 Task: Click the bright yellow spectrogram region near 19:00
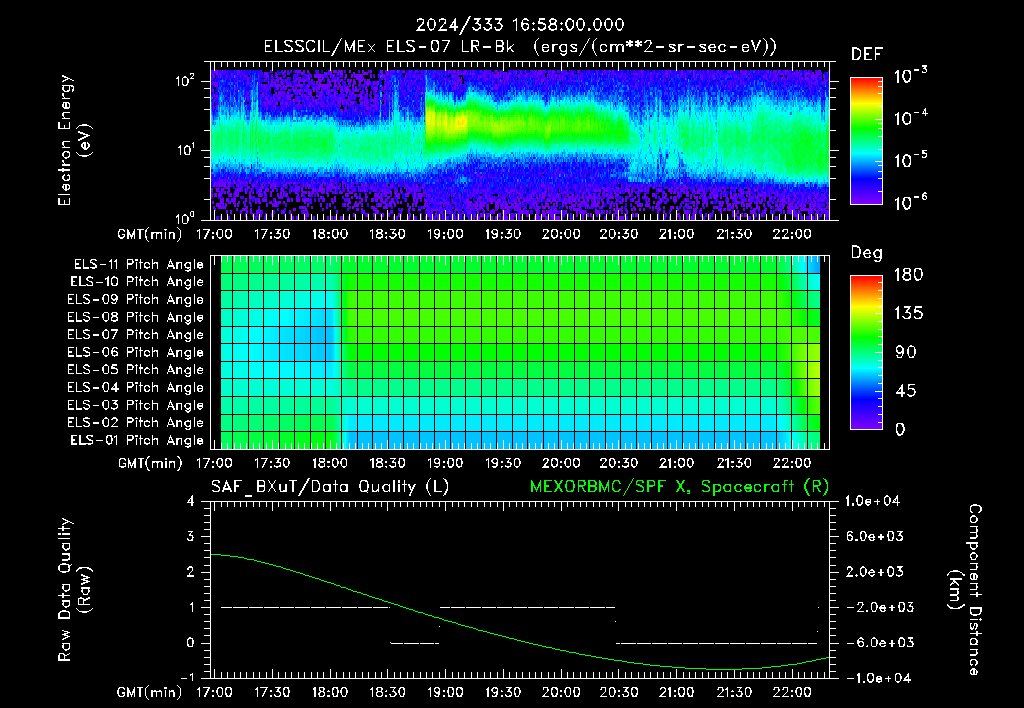(x=447, y=121)
